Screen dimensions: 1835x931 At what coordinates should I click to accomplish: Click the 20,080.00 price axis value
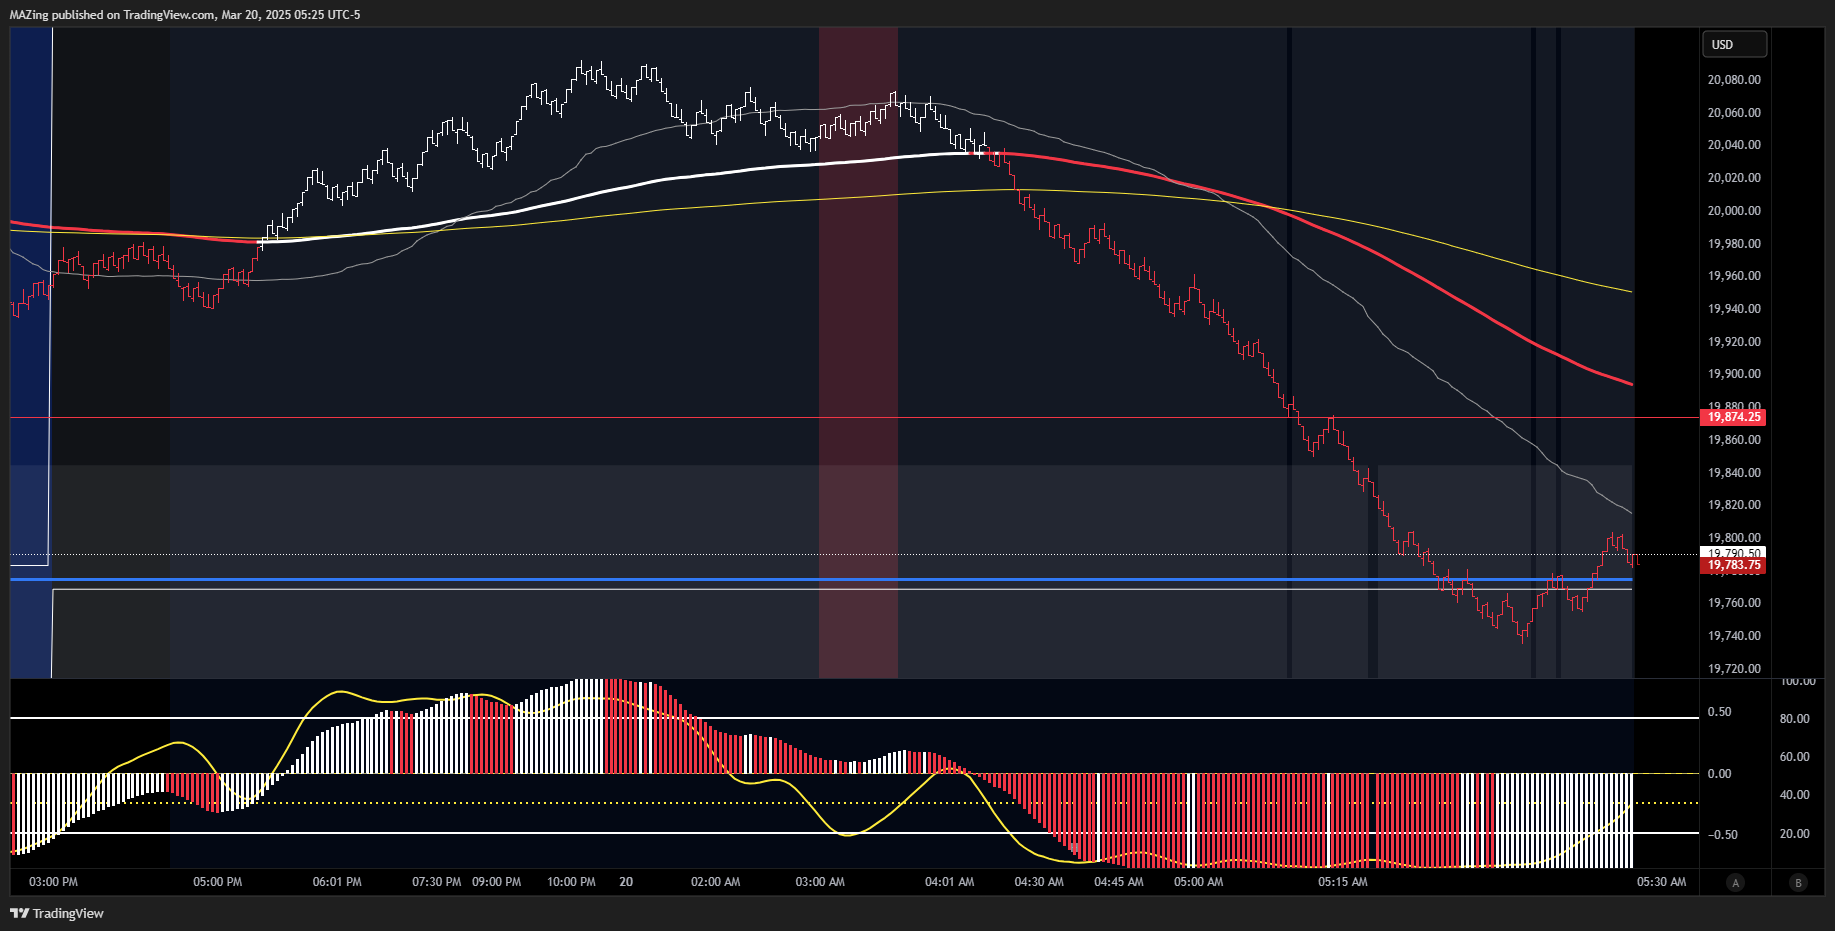tap(1734, 80)
